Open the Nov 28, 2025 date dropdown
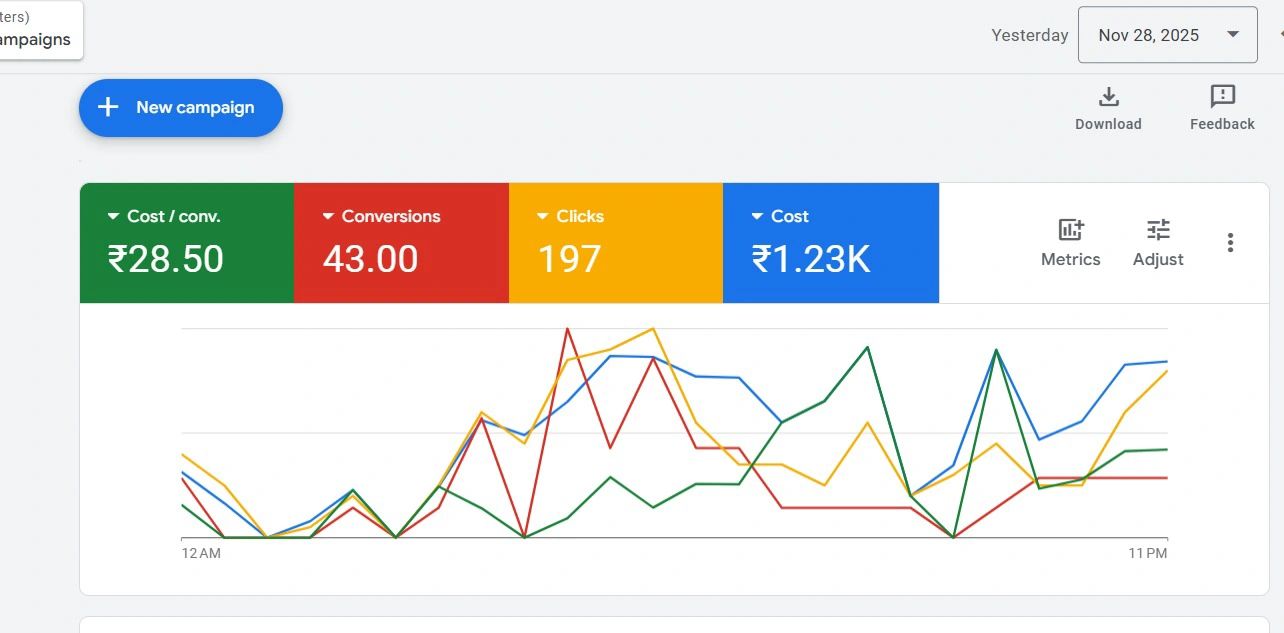The image size is (1284, 633). 1167,35
